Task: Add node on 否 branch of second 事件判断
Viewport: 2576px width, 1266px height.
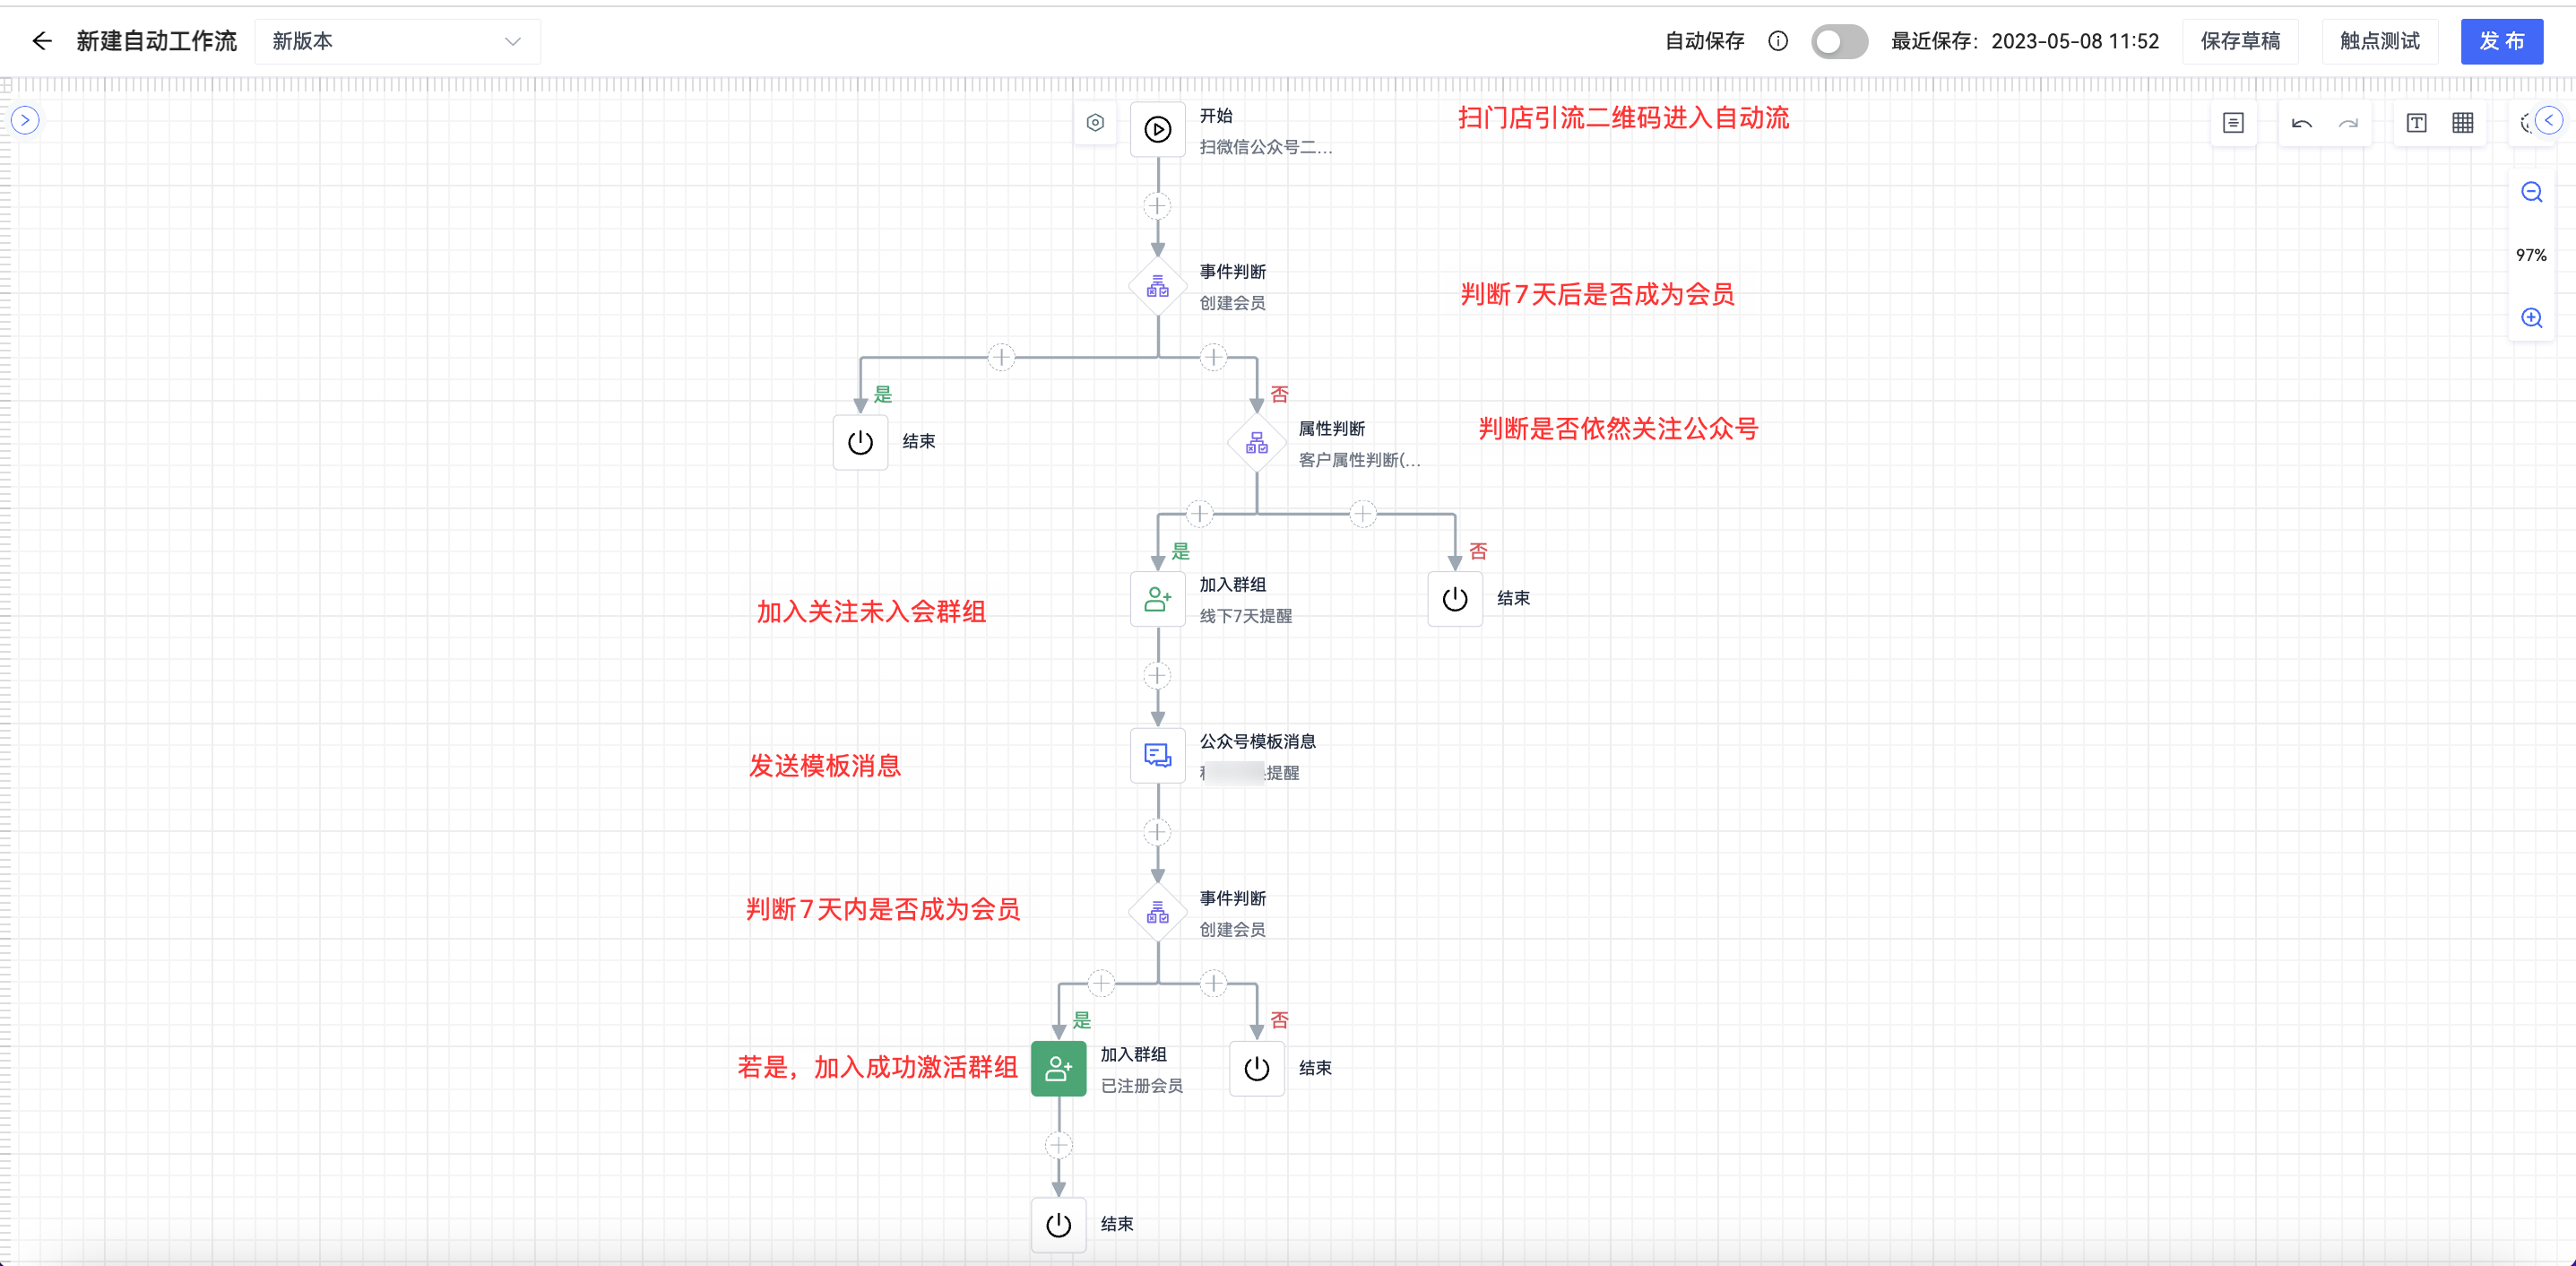Action: click(1213, 984)
